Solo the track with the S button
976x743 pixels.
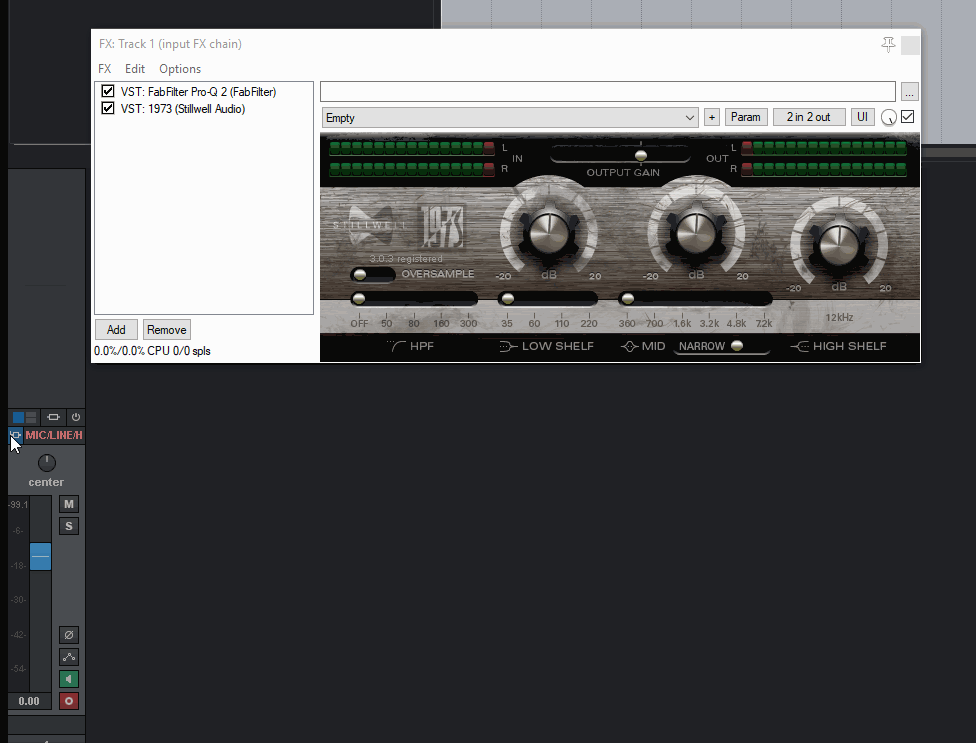[x=69, y=526]
